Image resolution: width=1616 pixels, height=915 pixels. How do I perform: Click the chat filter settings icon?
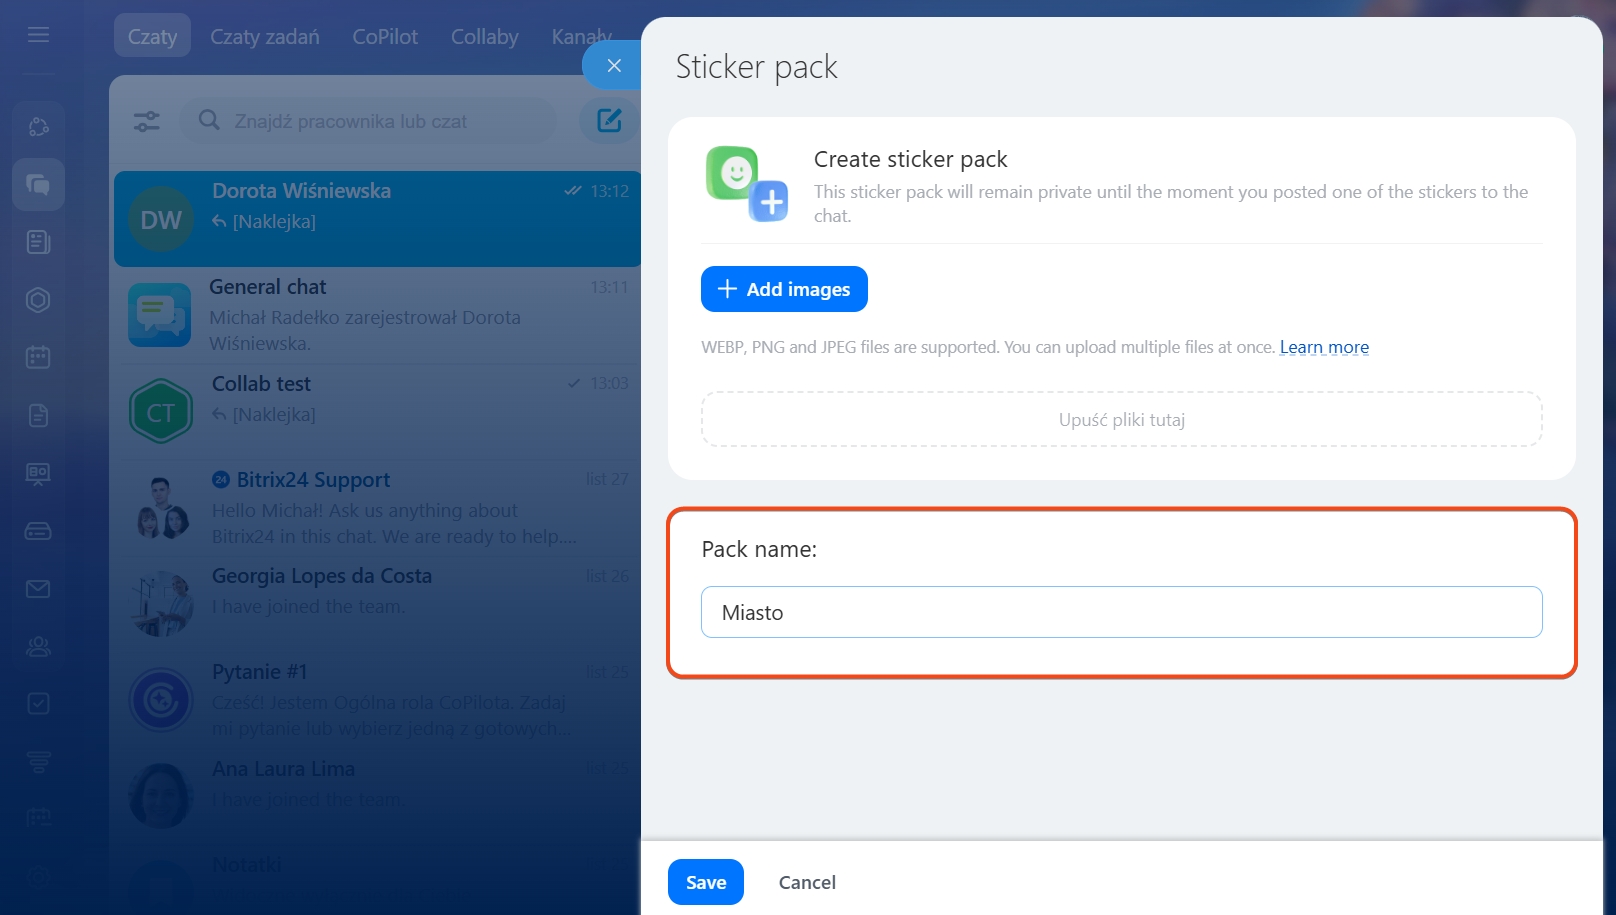tap(147, 121)
